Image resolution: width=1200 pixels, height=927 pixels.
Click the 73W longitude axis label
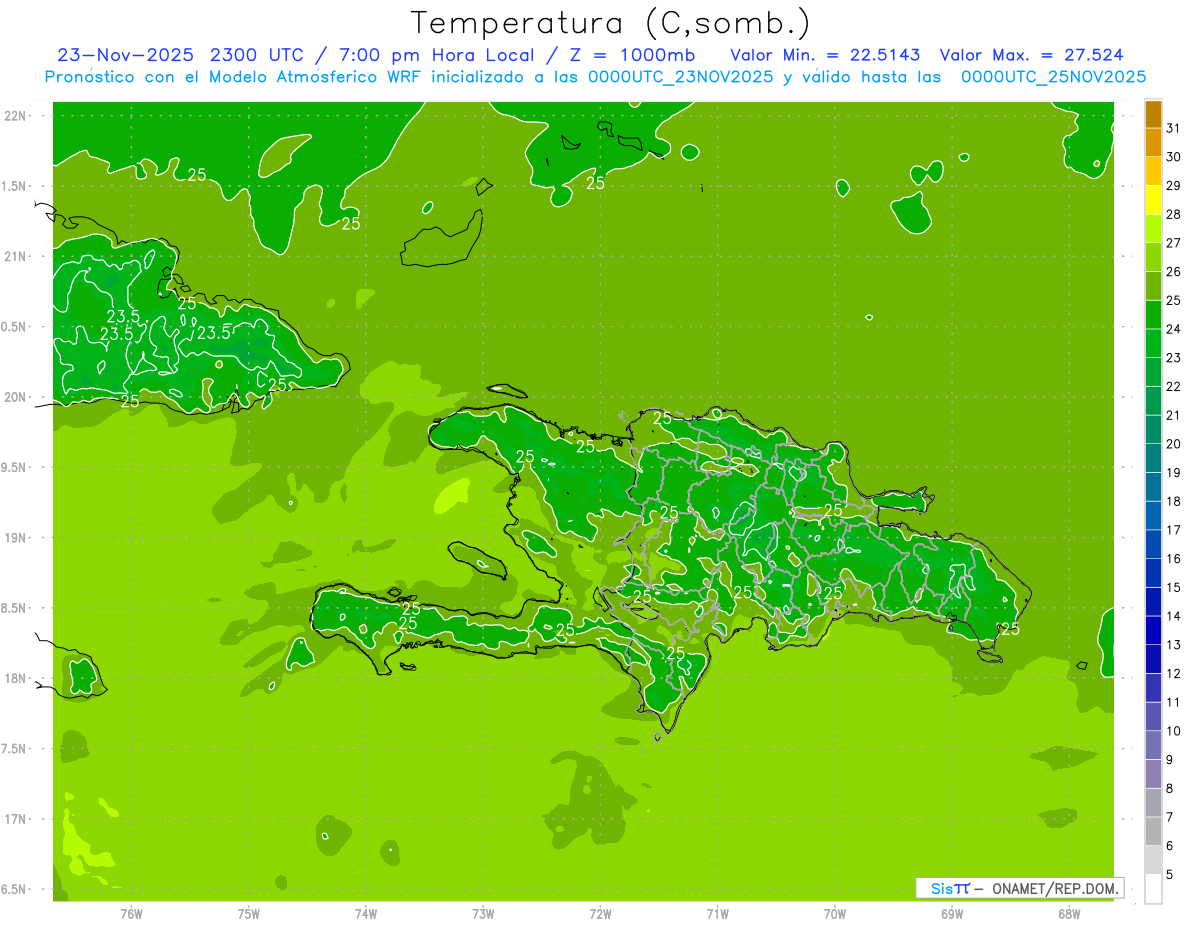pos(483,914)
